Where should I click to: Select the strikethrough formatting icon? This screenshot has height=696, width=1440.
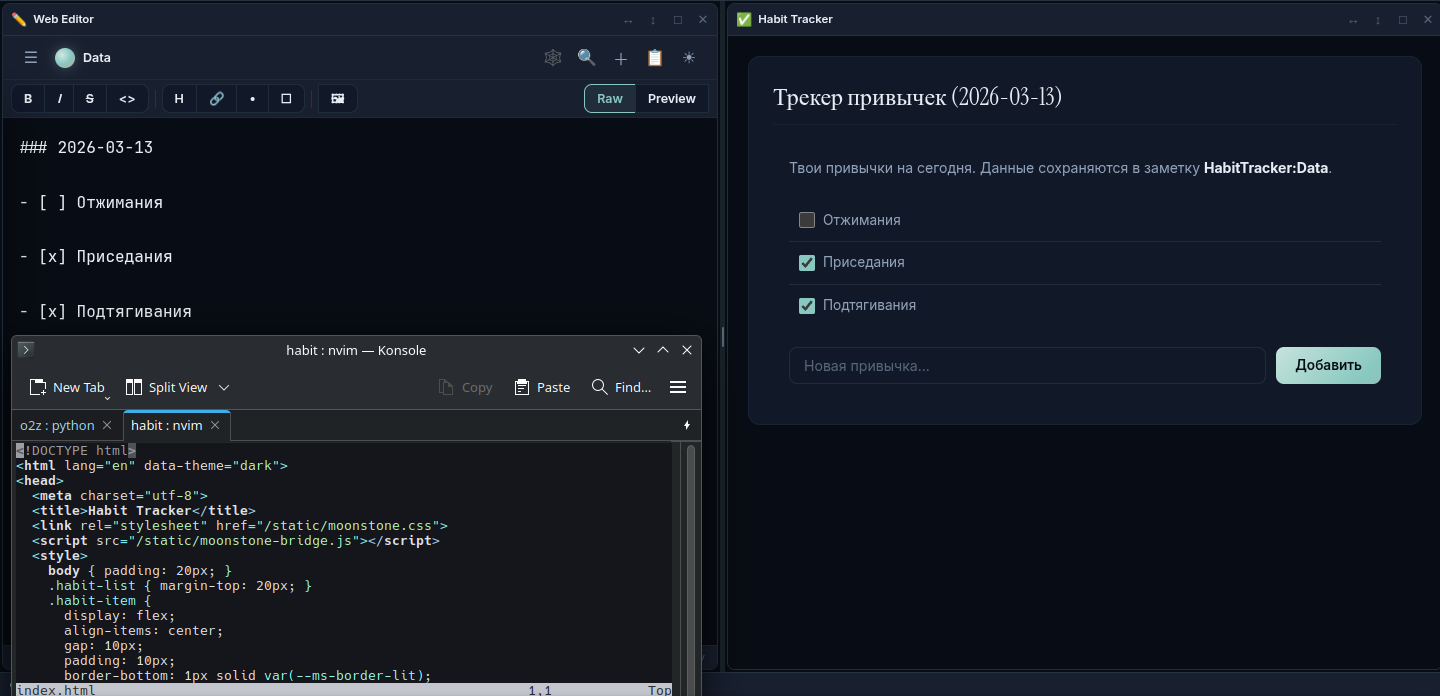point(89,98)
